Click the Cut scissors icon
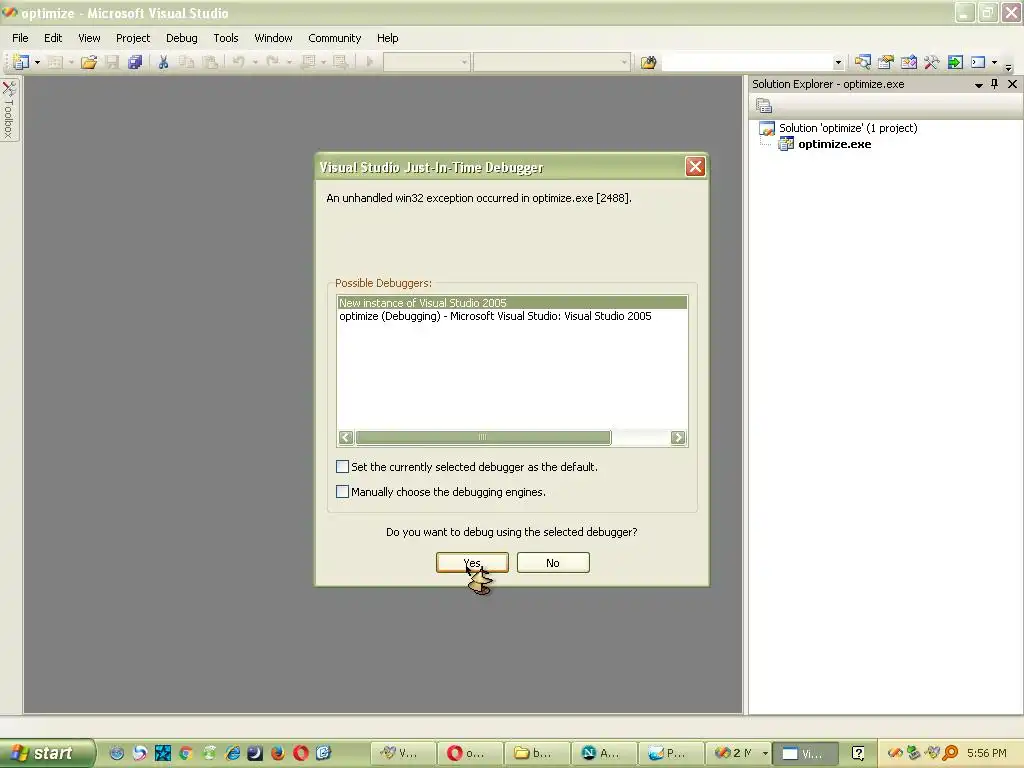This screenshot has width=1024, height=768. coord(163,62)
